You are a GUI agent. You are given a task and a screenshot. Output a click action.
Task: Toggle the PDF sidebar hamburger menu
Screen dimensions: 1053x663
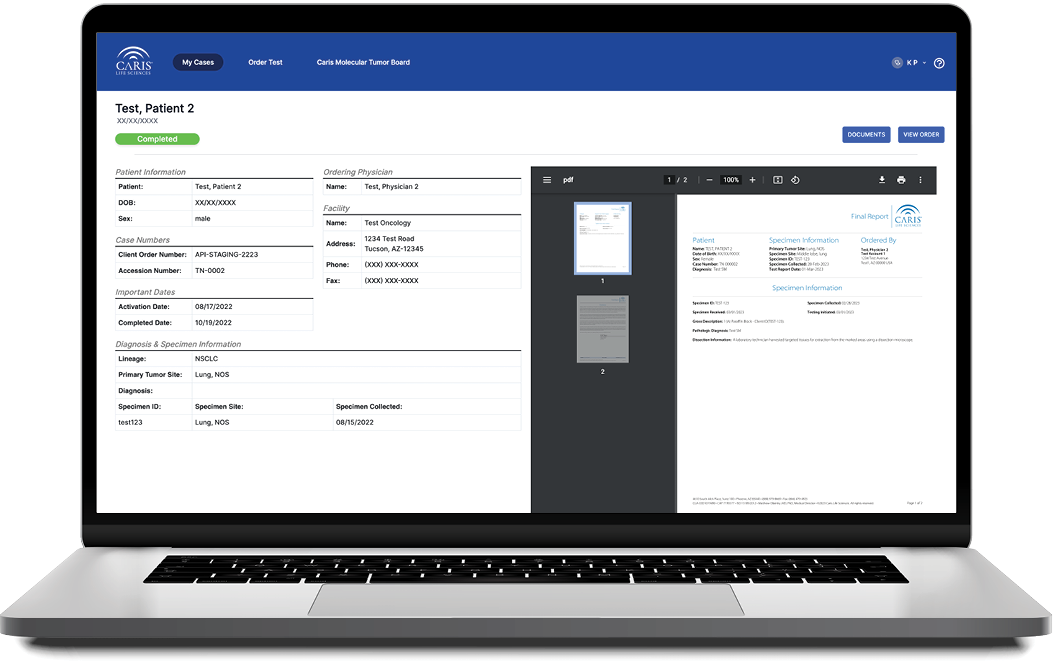pyautogui.click(x=547, y=180)
